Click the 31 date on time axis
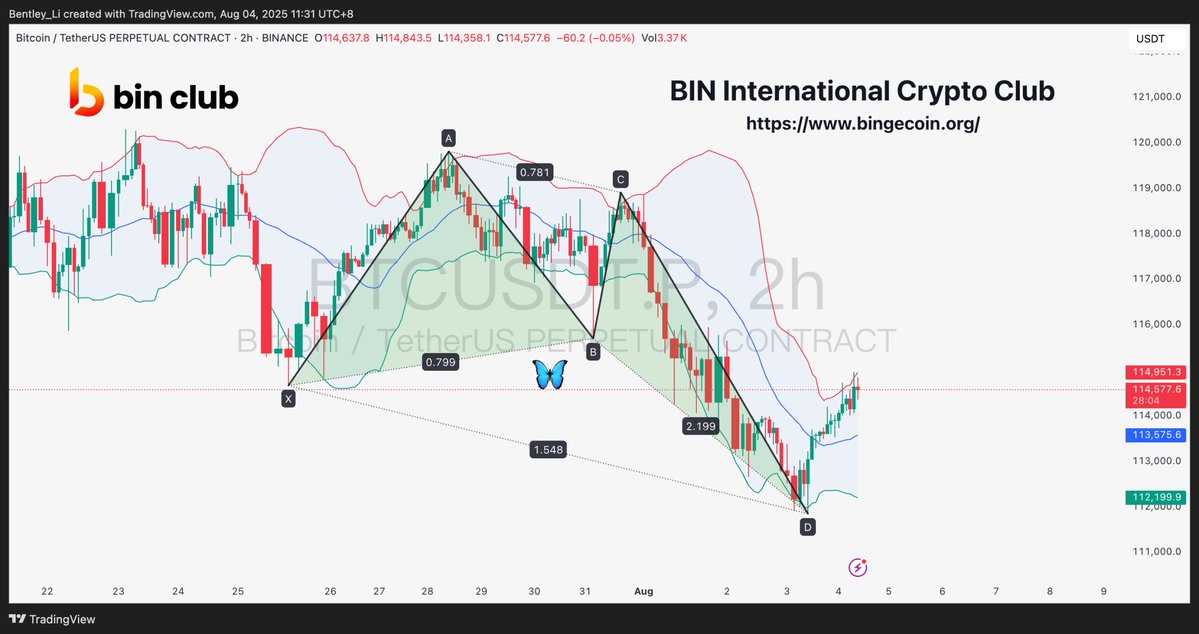Screen dimensions: 1199x634 click(x=585, y=591)
